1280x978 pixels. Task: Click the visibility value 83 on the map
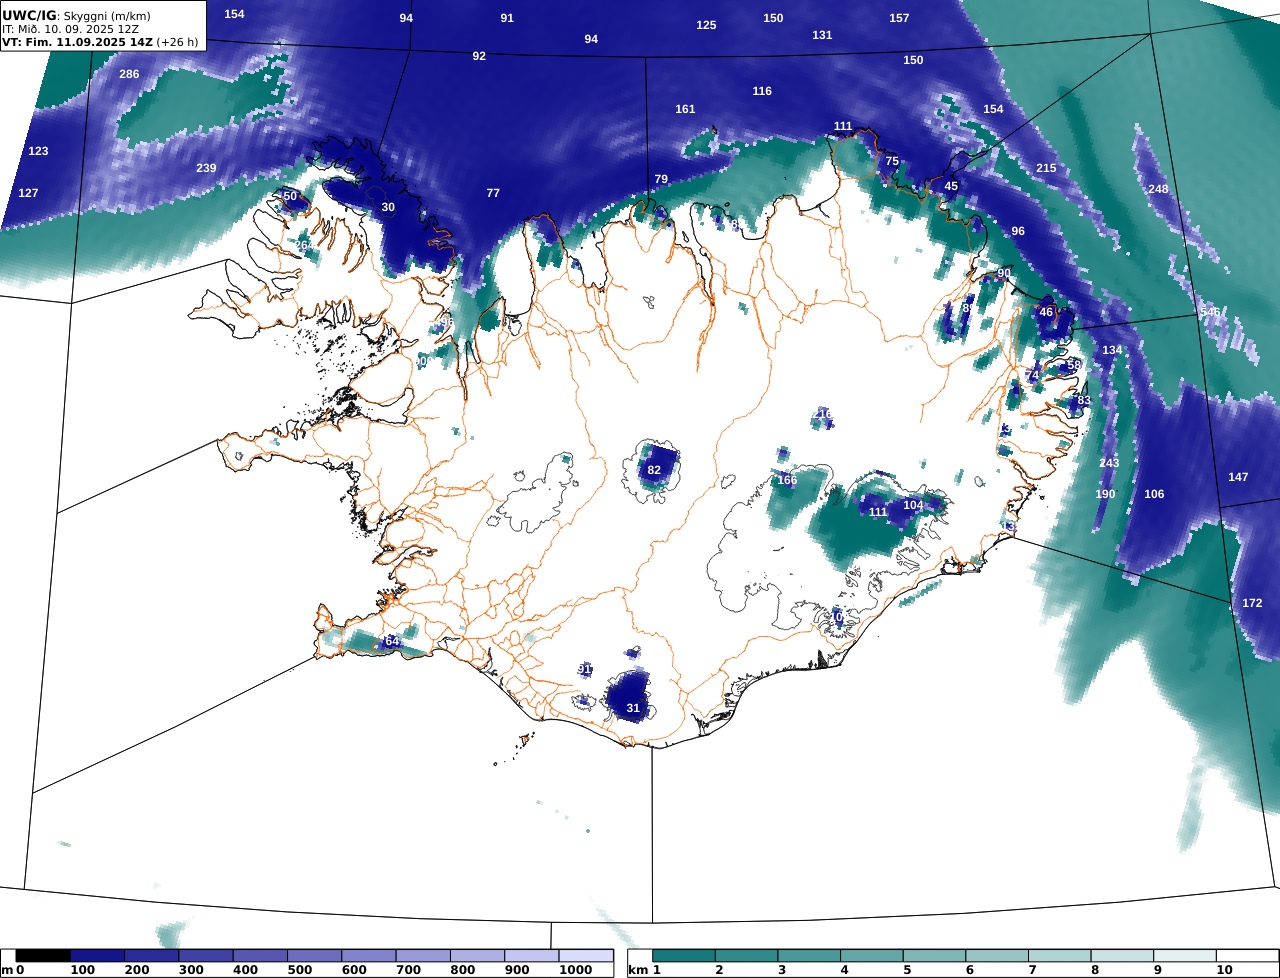click(x=1084, y=400)
